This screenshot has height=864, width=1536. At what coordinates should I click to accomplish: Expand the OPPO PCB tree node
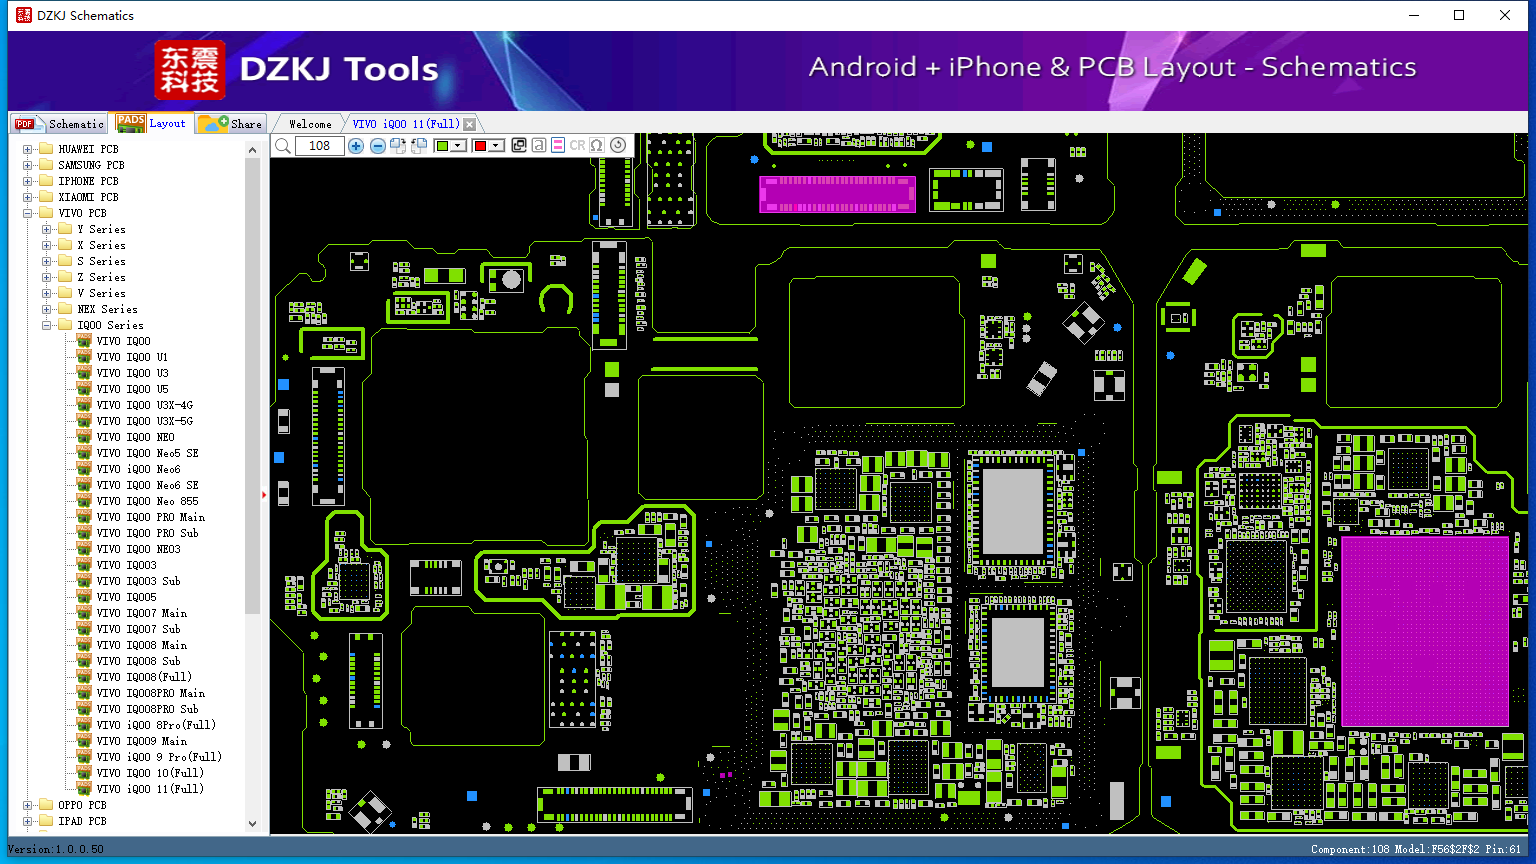[x=28, y=805]
